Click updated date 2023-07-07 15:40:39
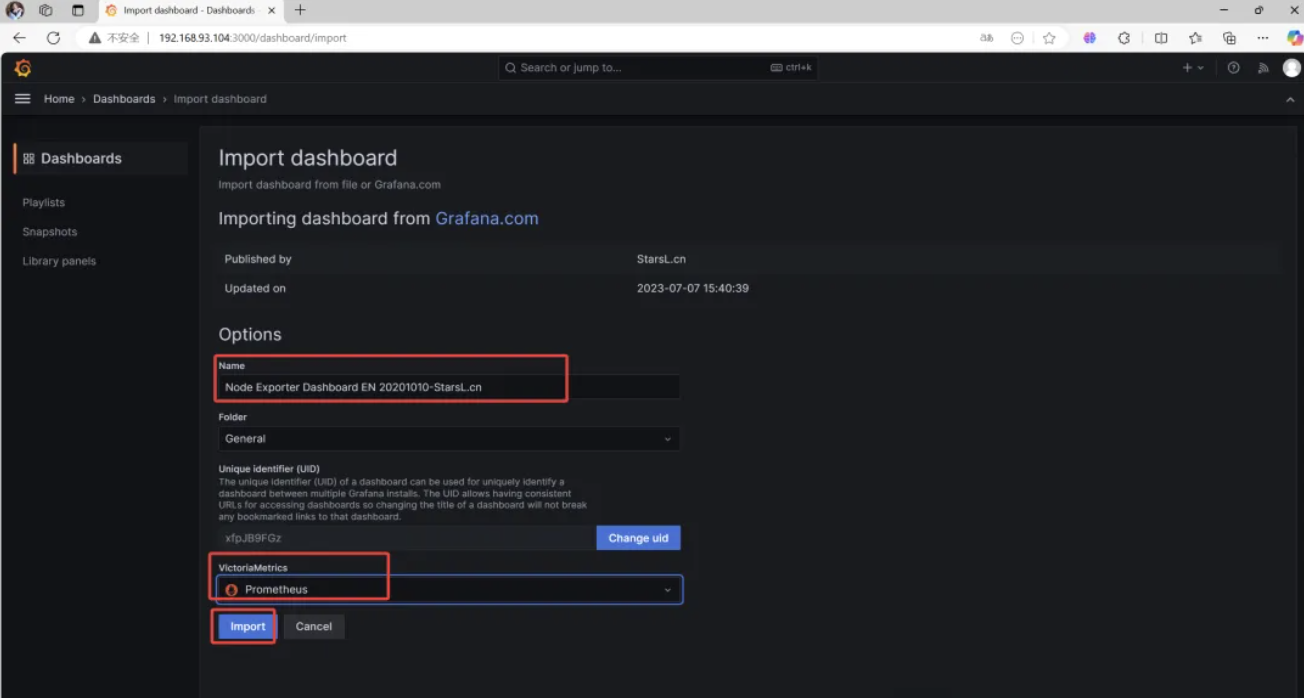1304x698 pixels. [x=693, y=288]
